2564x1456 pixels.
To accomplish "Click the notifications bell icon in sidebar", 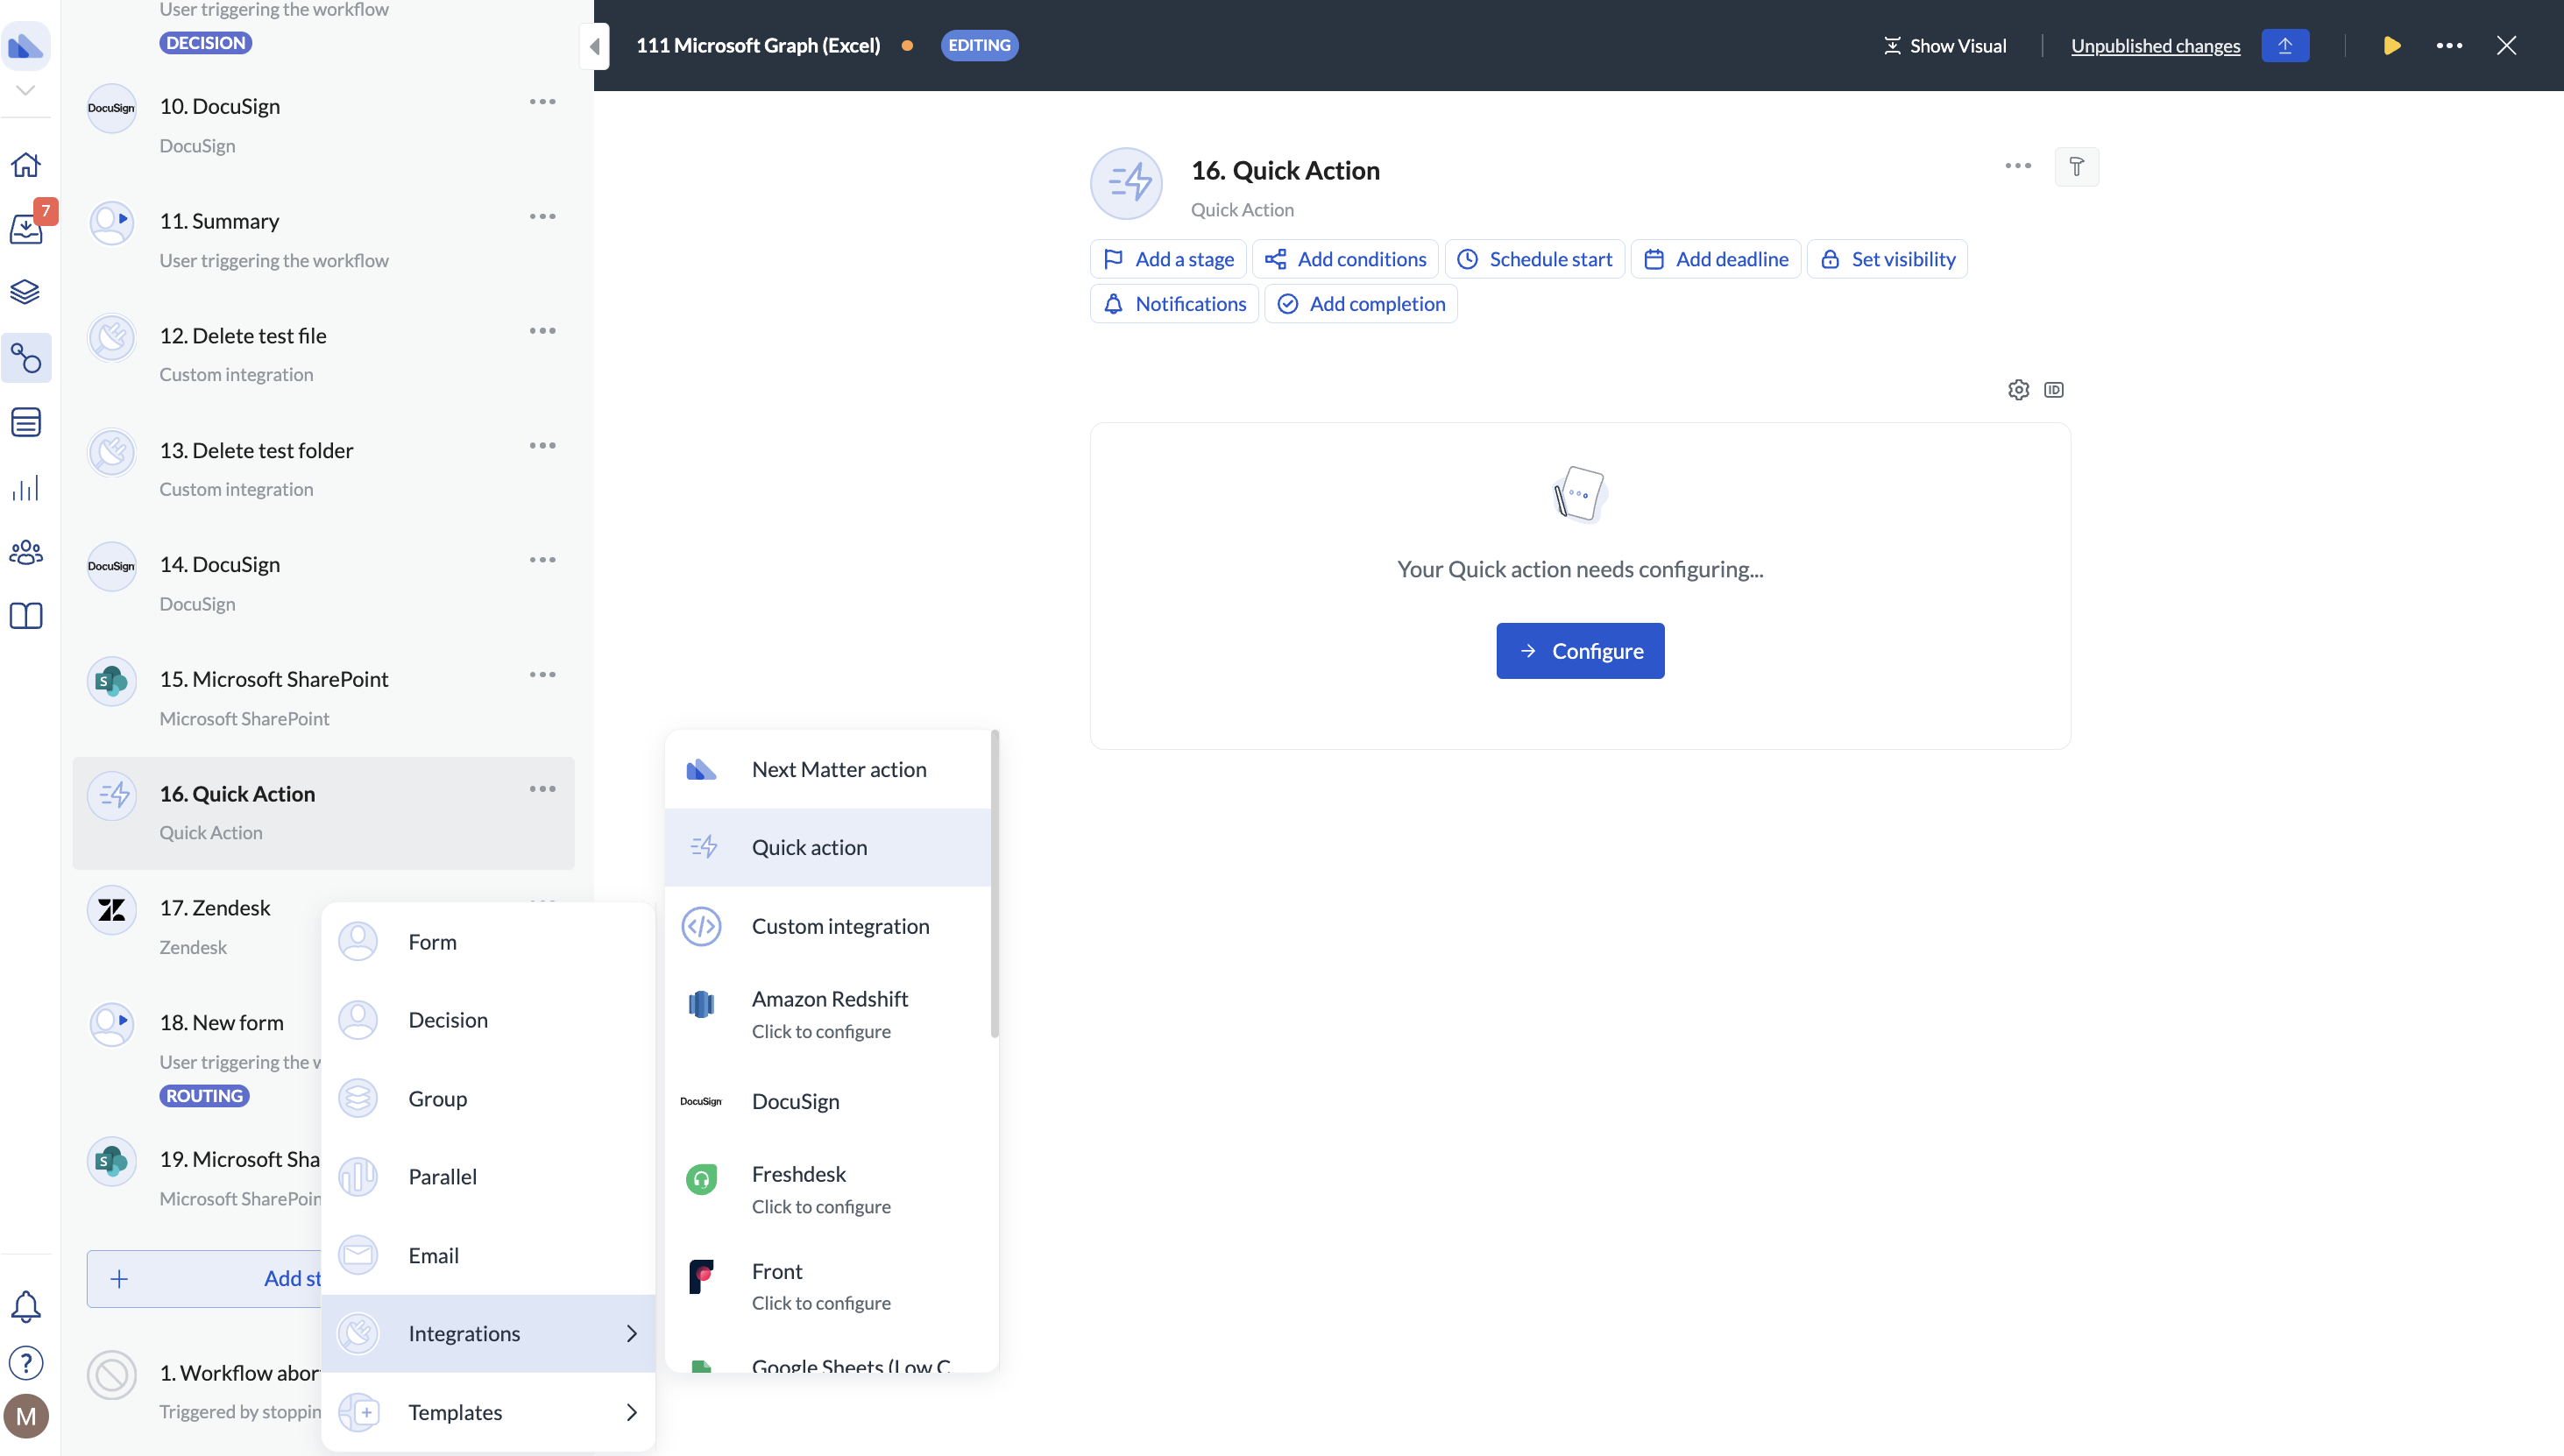I will point(26,1306).
